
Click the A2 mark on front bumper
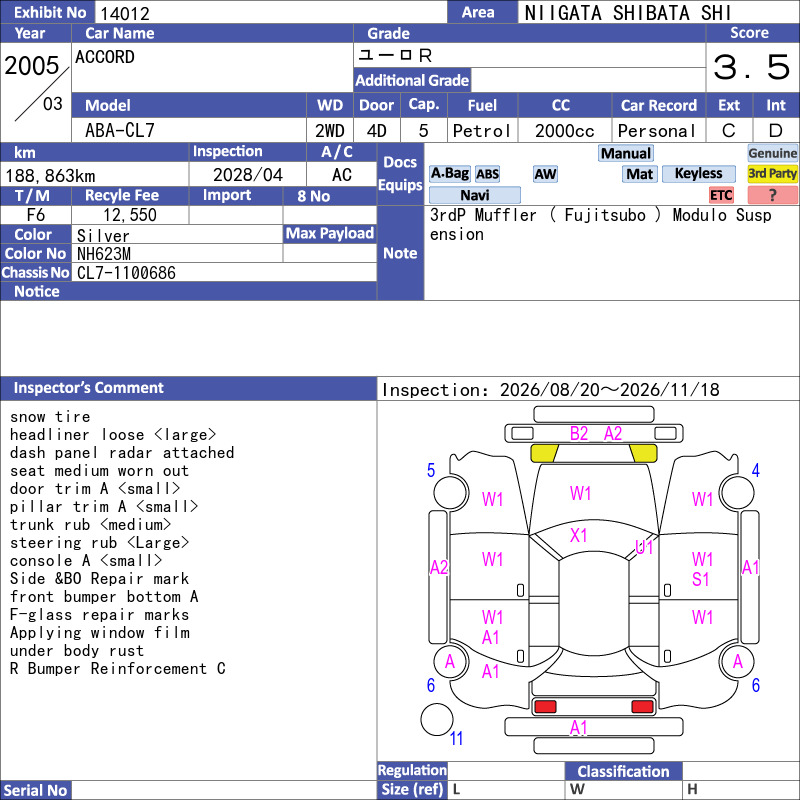click(x=613, y=434)
